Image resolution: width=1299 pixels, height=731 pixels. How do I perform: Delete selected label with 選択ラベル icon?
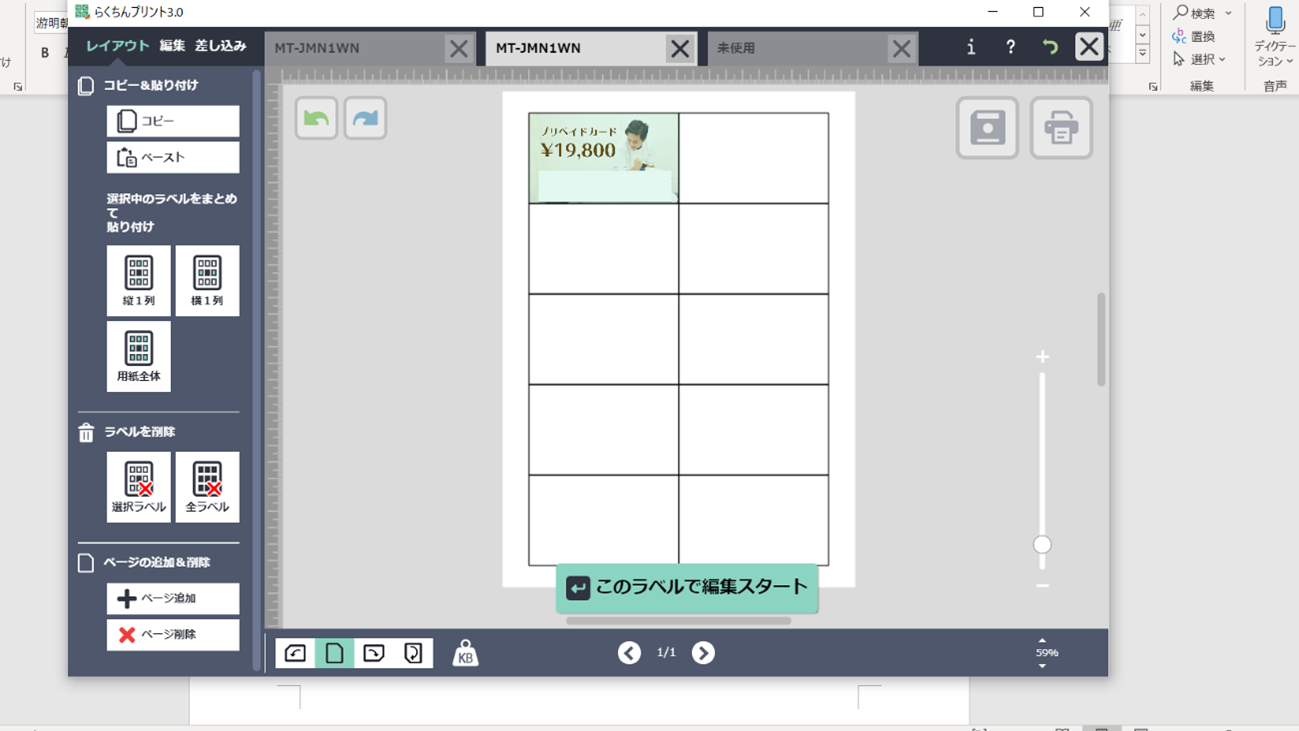(x=139, y=487)
